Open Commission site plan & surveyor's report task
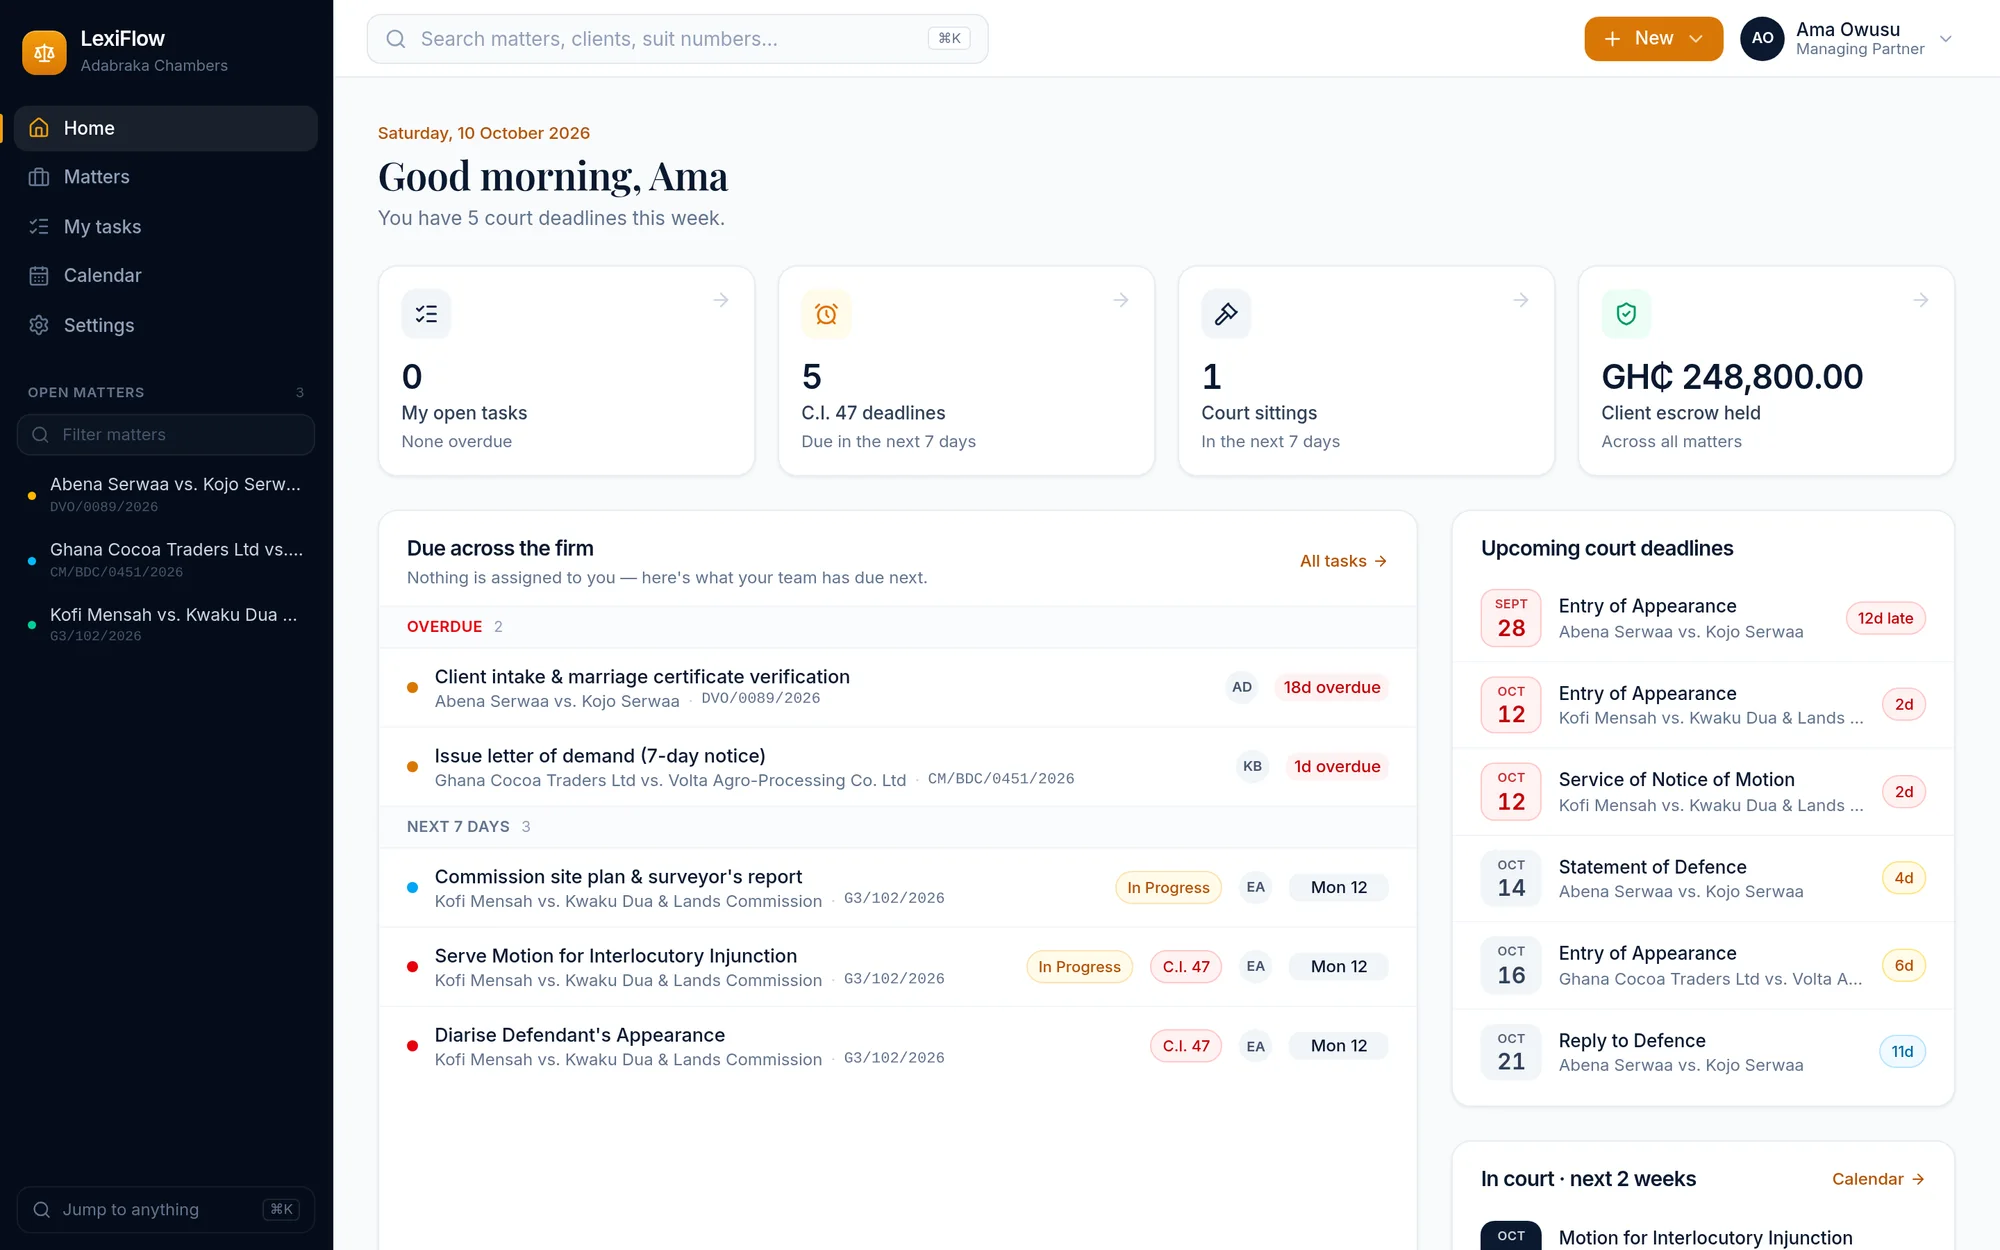Image resolution: width=2000 pixels, height=1250 pixels. [898, 888]
